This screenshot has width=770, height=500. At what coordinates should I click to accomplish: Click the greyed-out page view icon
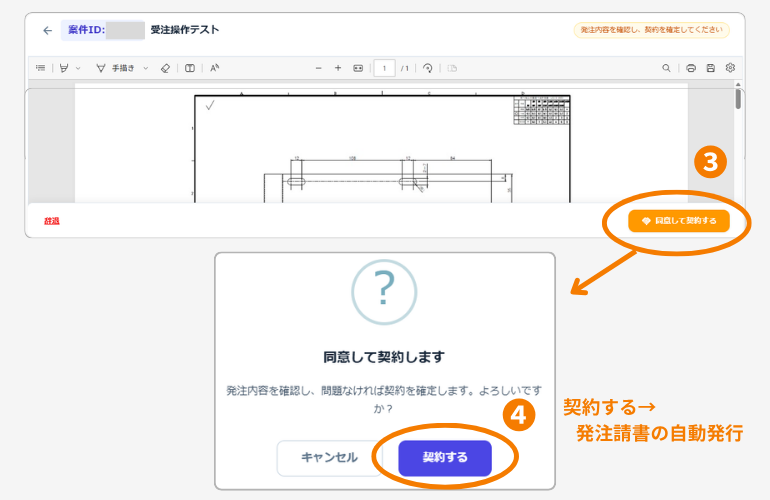[452, 68]
